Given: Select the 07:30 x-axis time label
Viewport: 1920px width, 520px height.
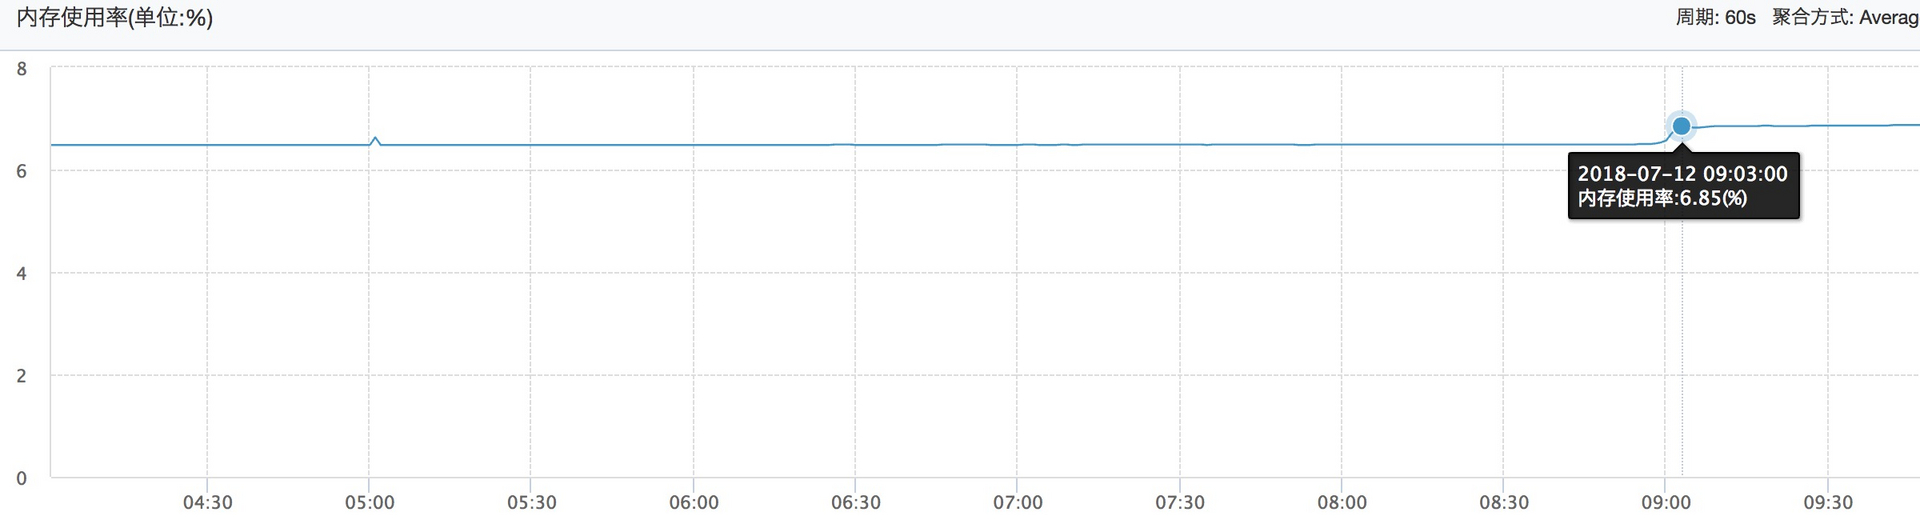Looking at the screenshot, I should [1179, 502].
